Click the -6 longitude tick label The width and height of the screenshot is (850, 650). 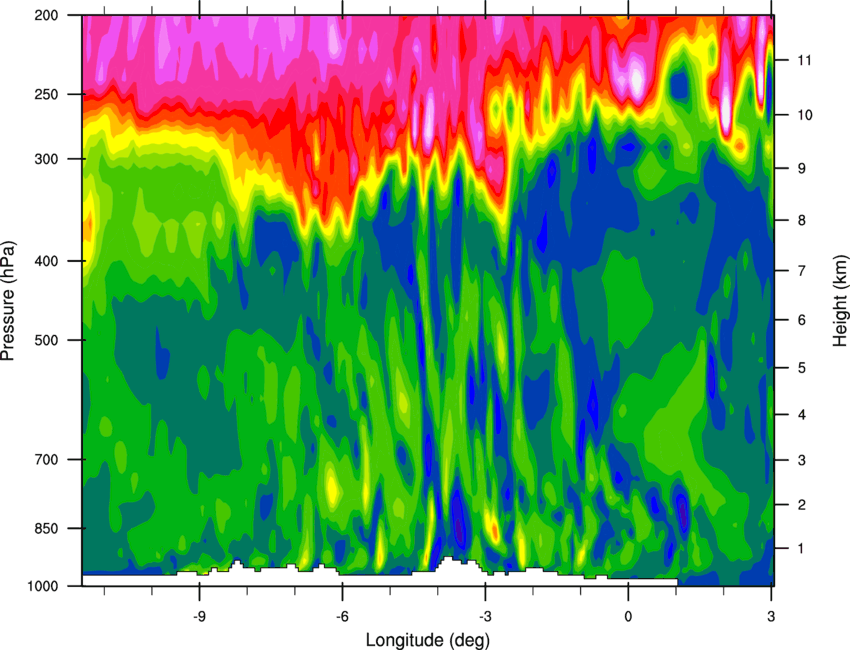(342, 617)
